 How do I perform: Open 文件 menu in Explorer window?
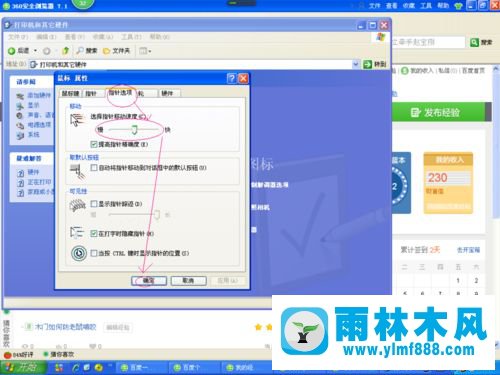pos(18,37)
